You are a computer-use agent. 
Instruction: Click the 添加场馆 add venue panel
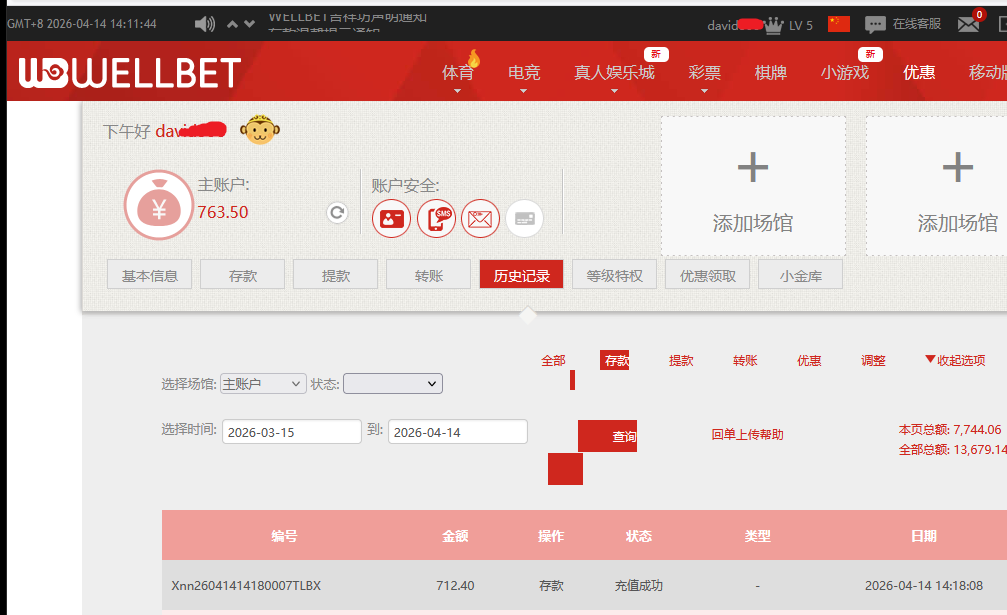click(753, 185)
